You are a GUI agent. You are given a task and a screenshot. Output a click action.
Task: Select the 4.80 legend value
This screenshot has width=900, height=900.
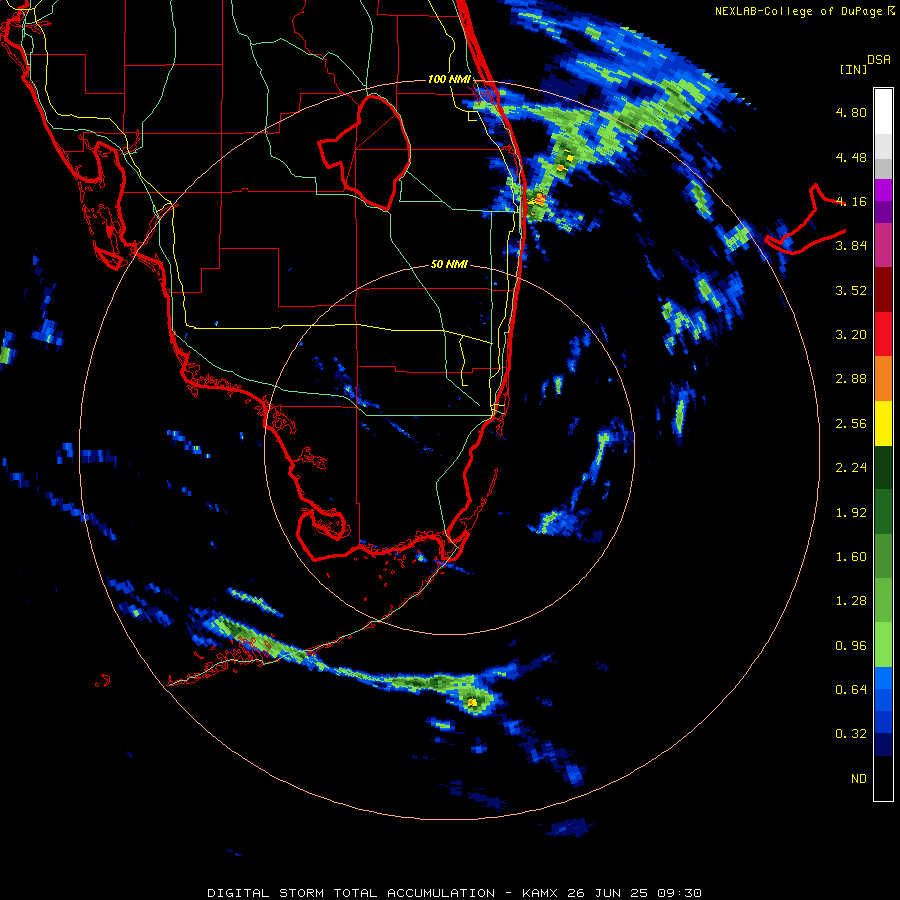point(851,112)
